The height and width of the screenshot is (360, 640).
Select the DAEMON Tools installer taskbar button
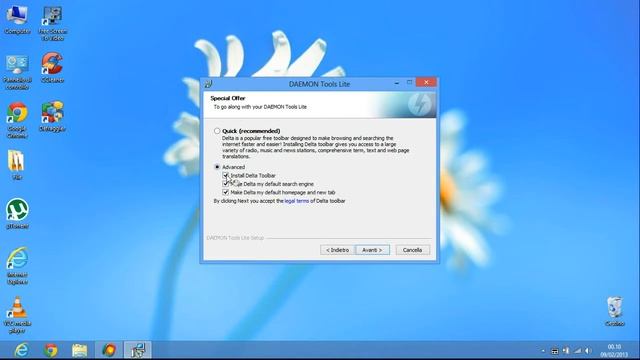138,350
